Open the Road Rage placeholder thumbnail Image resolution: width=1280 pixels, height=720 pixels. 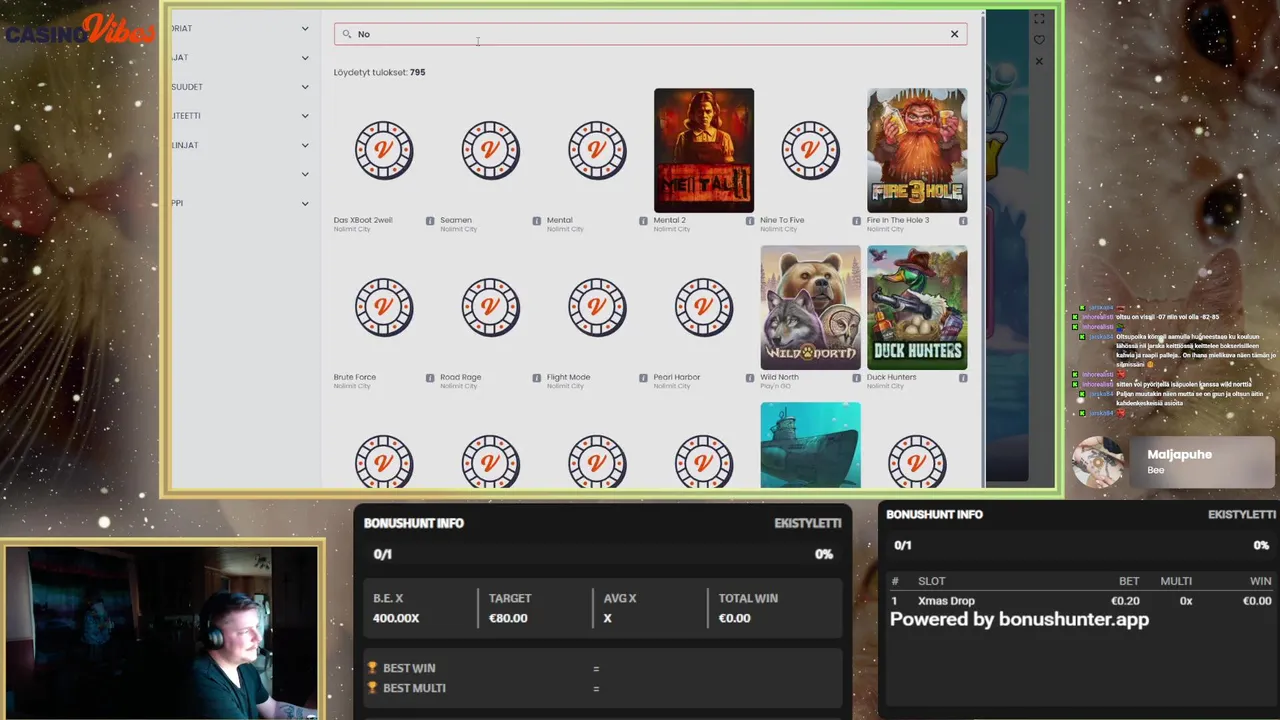click(491, 307)
